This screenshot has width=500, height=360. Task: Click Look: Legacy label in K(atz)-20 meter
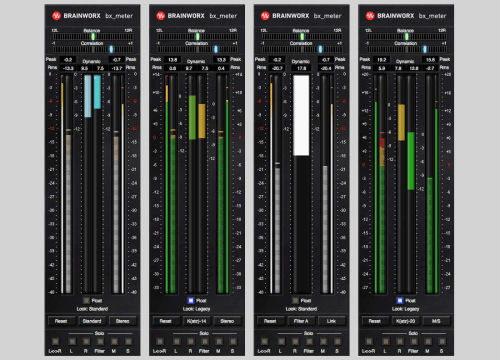click(x=406, y=309)
